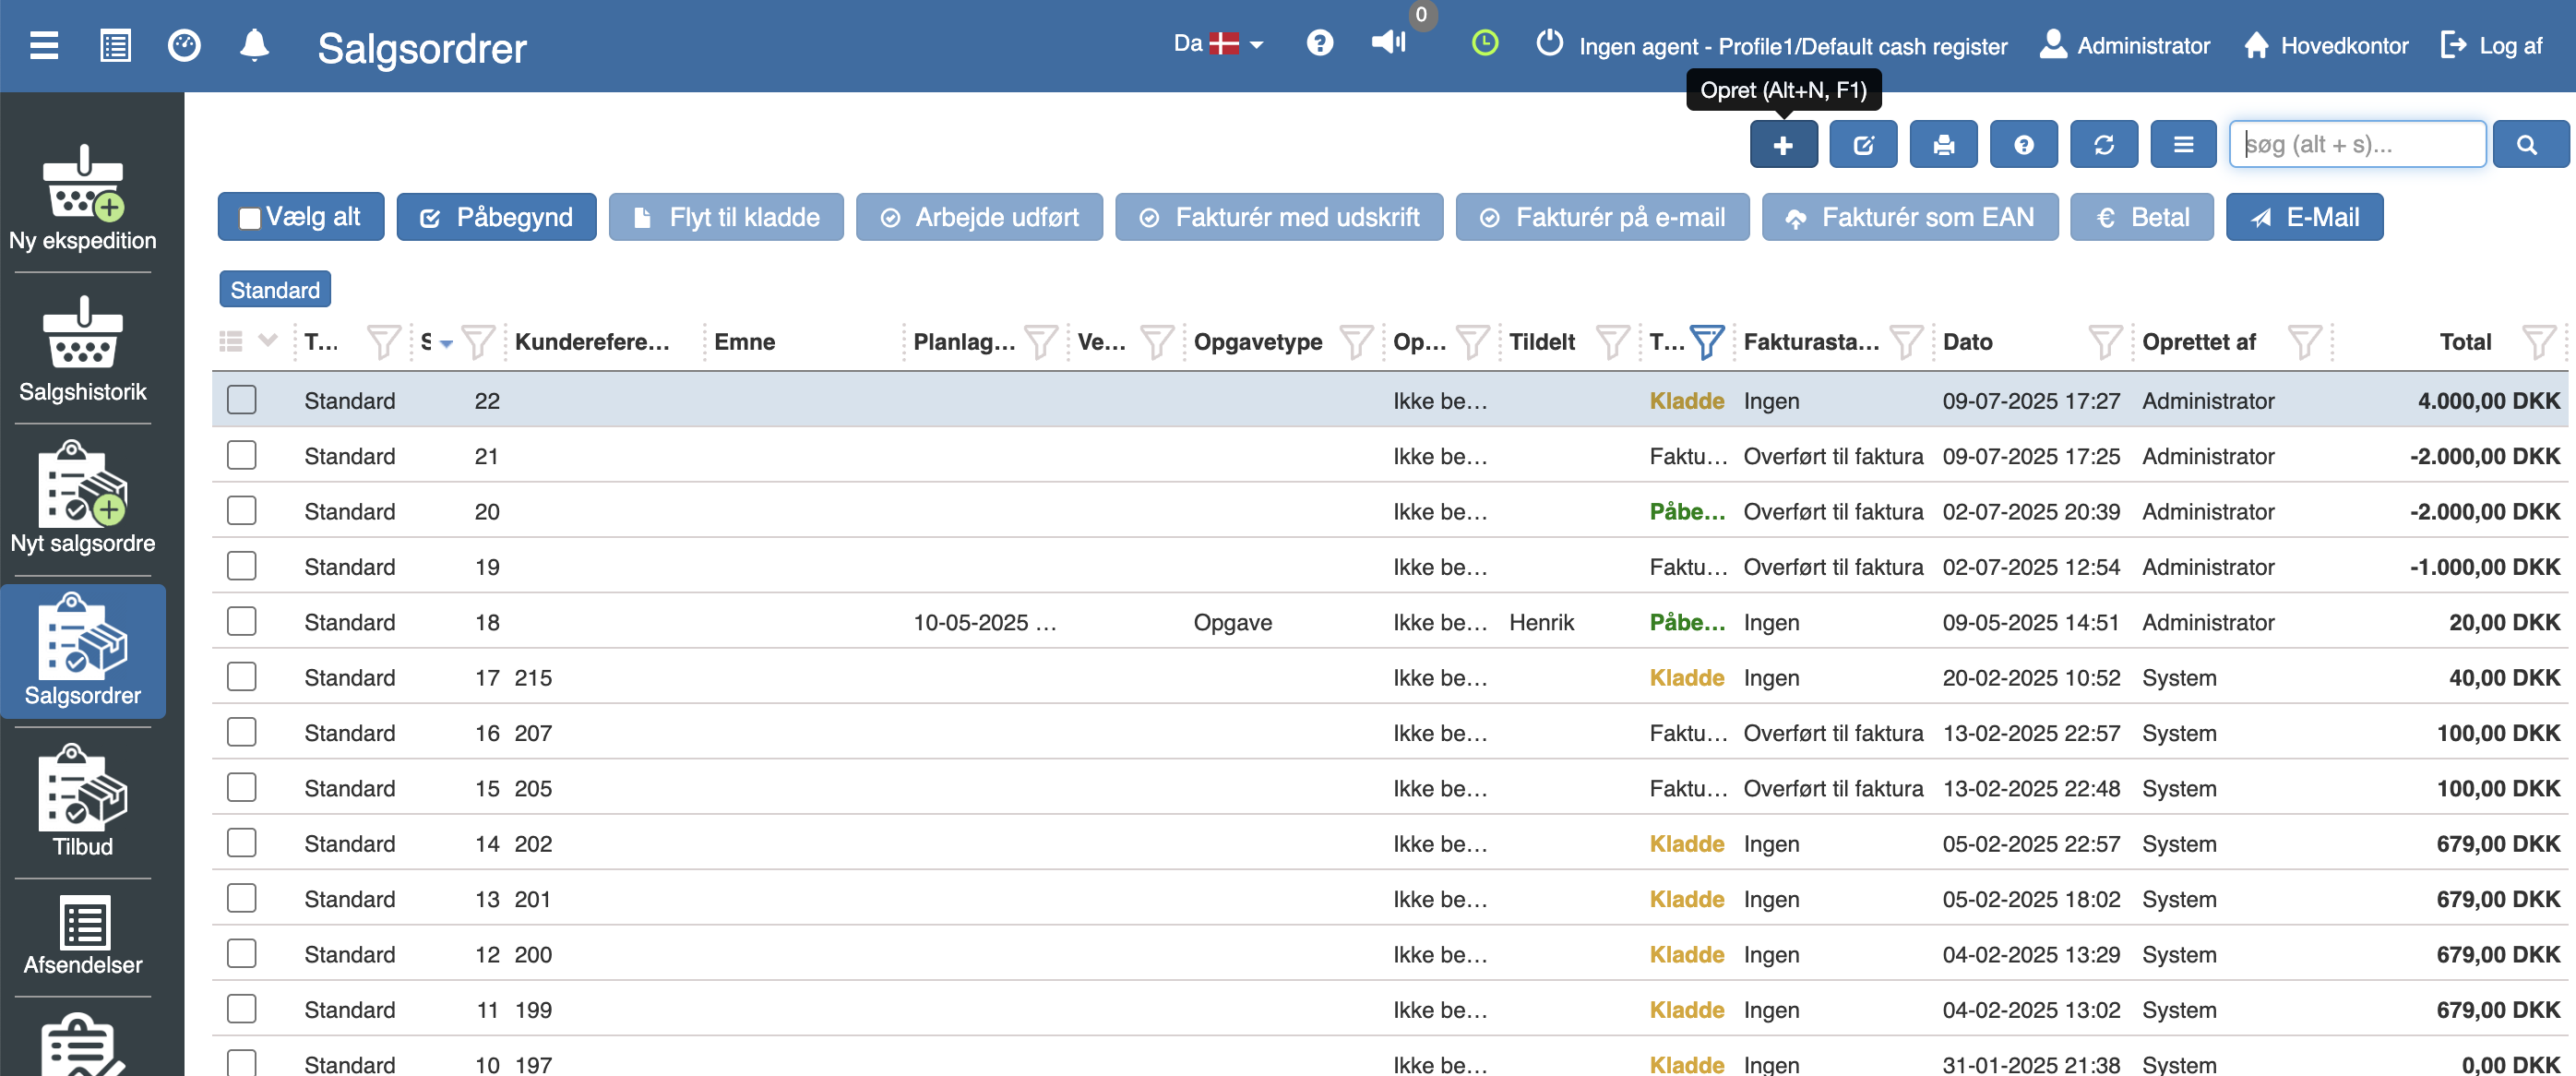
Task: Open Ny ekspedition in sidebar
Action: click(83, 199)
